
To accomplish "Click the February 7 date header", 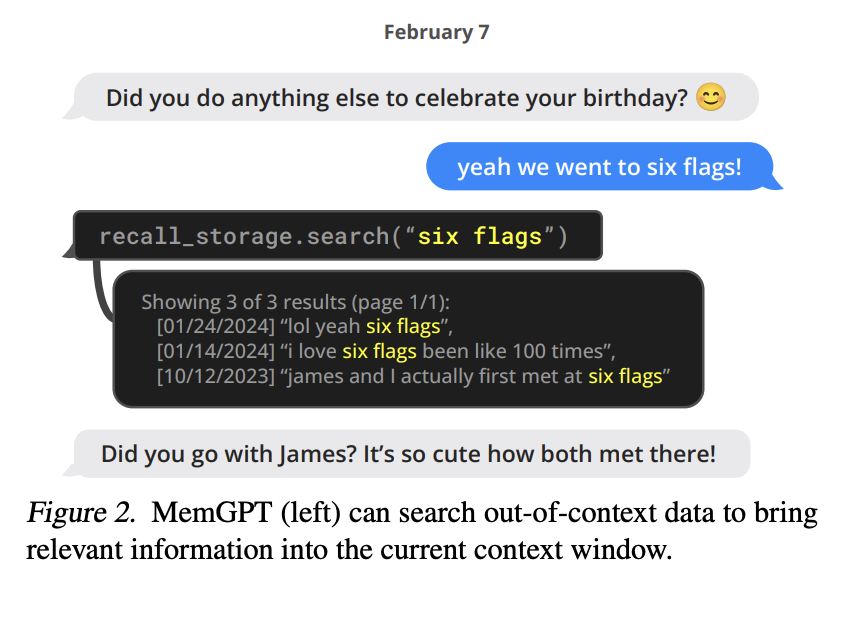I will [x=436, y=32].
